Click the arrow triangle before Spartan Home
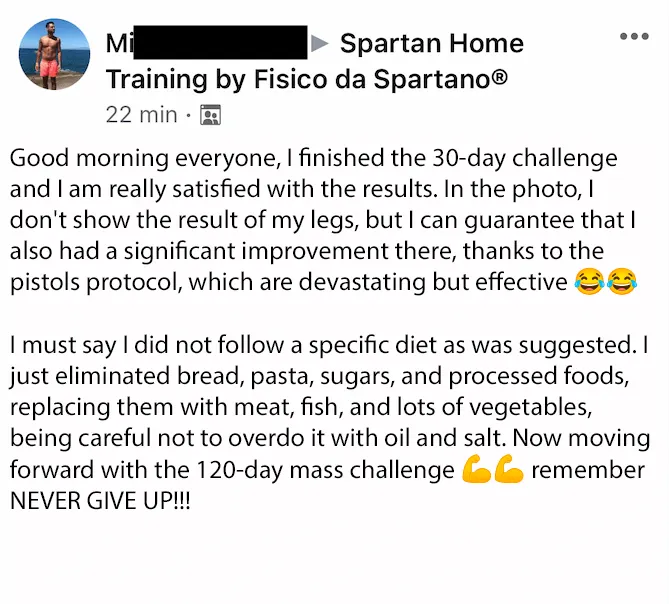Image resolution: width=669 pixels, height=604 pixels. pos(320,43)
